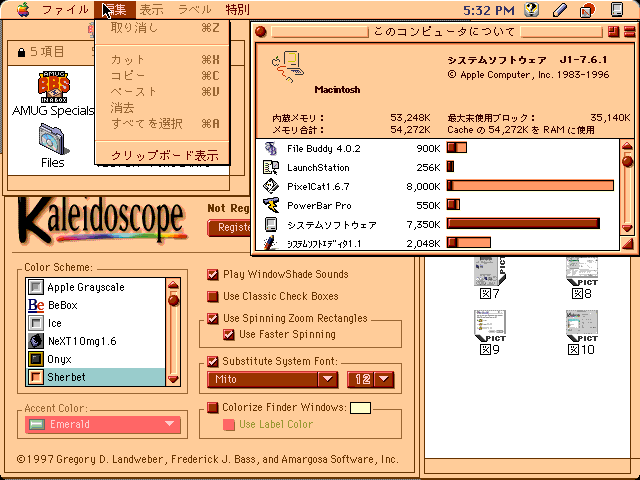640x480 pixels.
Task: Open the application switcher menu icon
Action: coord(587,10)
